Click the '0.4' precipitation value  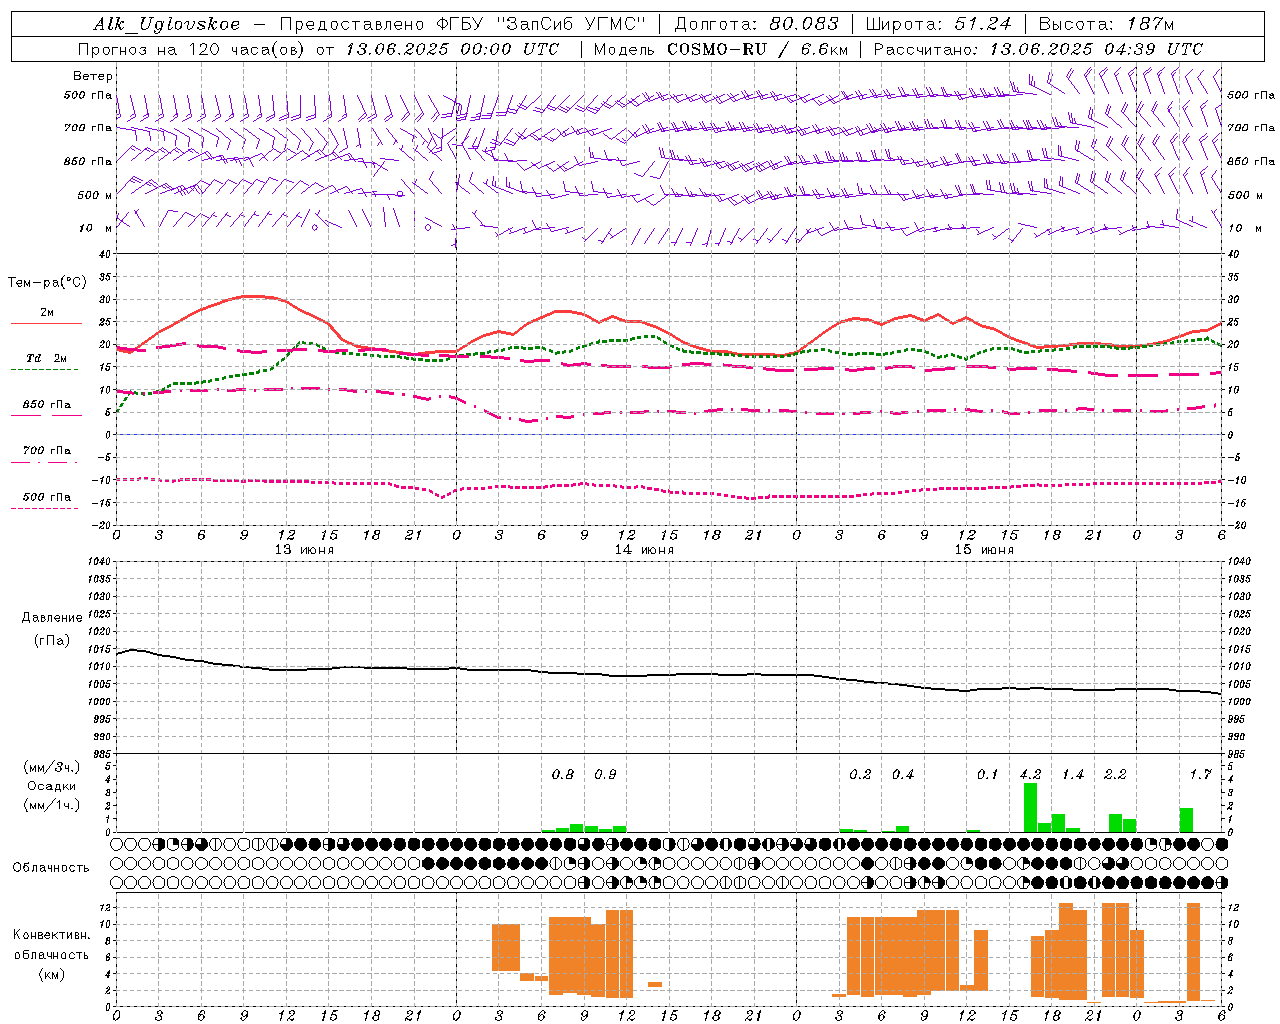coord(903,775)
